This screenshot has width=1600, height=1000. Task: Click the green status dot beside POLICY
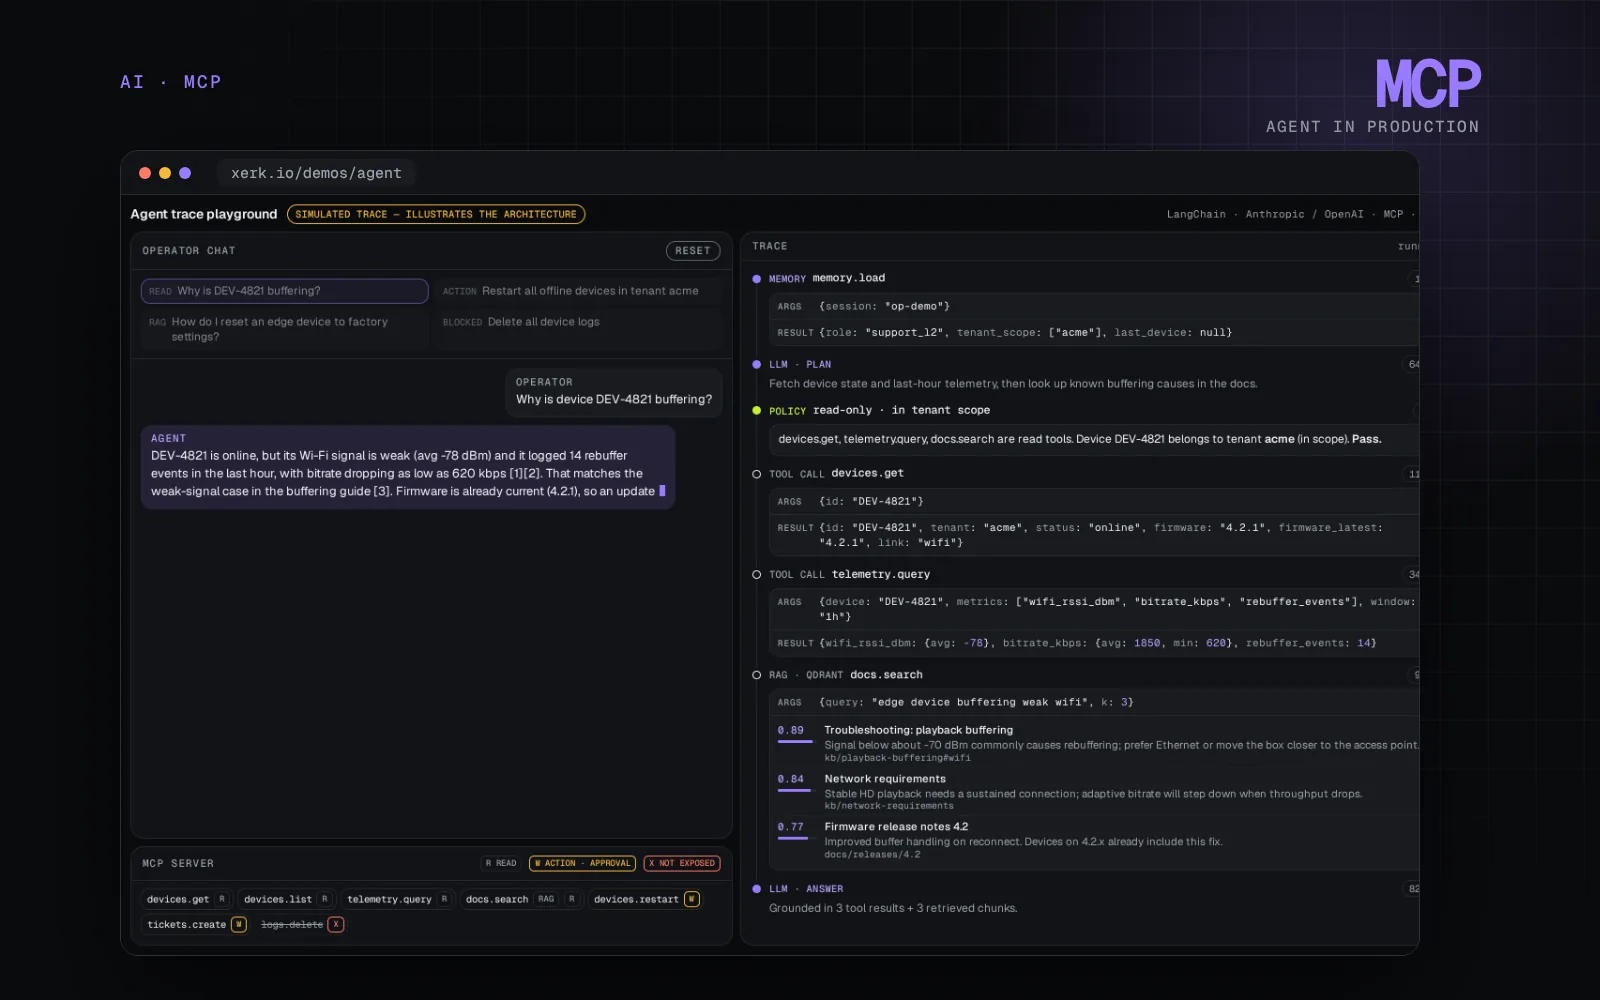pos(756,410)
